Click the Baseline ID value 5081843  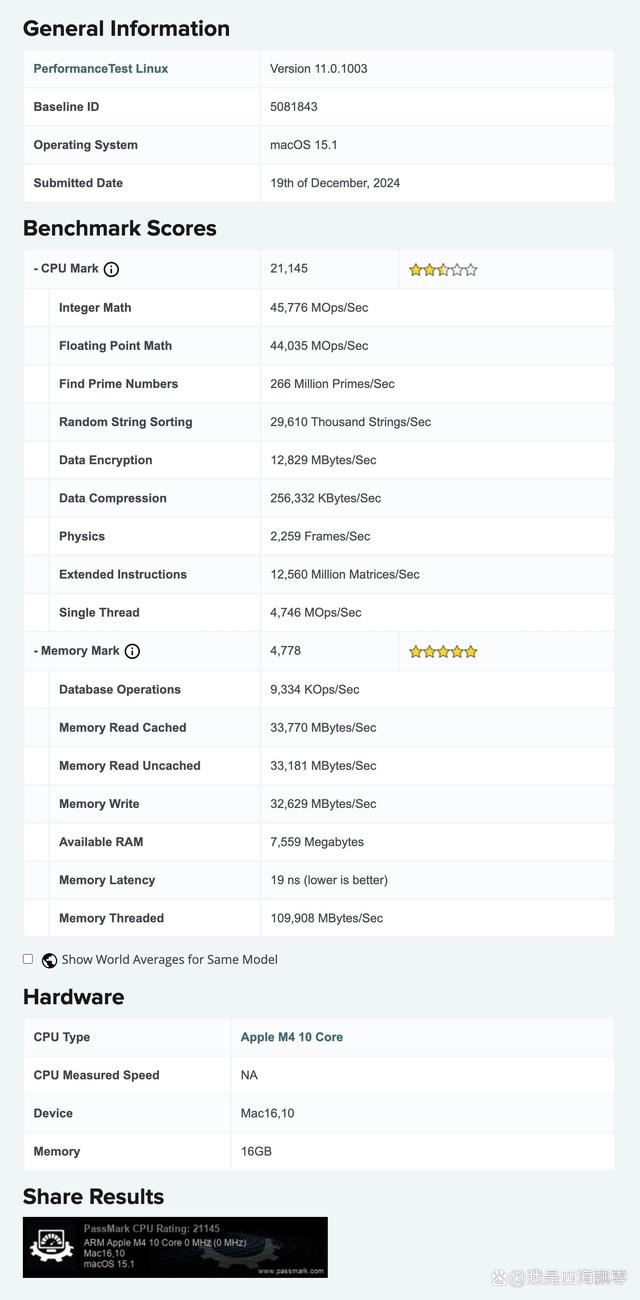click(294, 107)
